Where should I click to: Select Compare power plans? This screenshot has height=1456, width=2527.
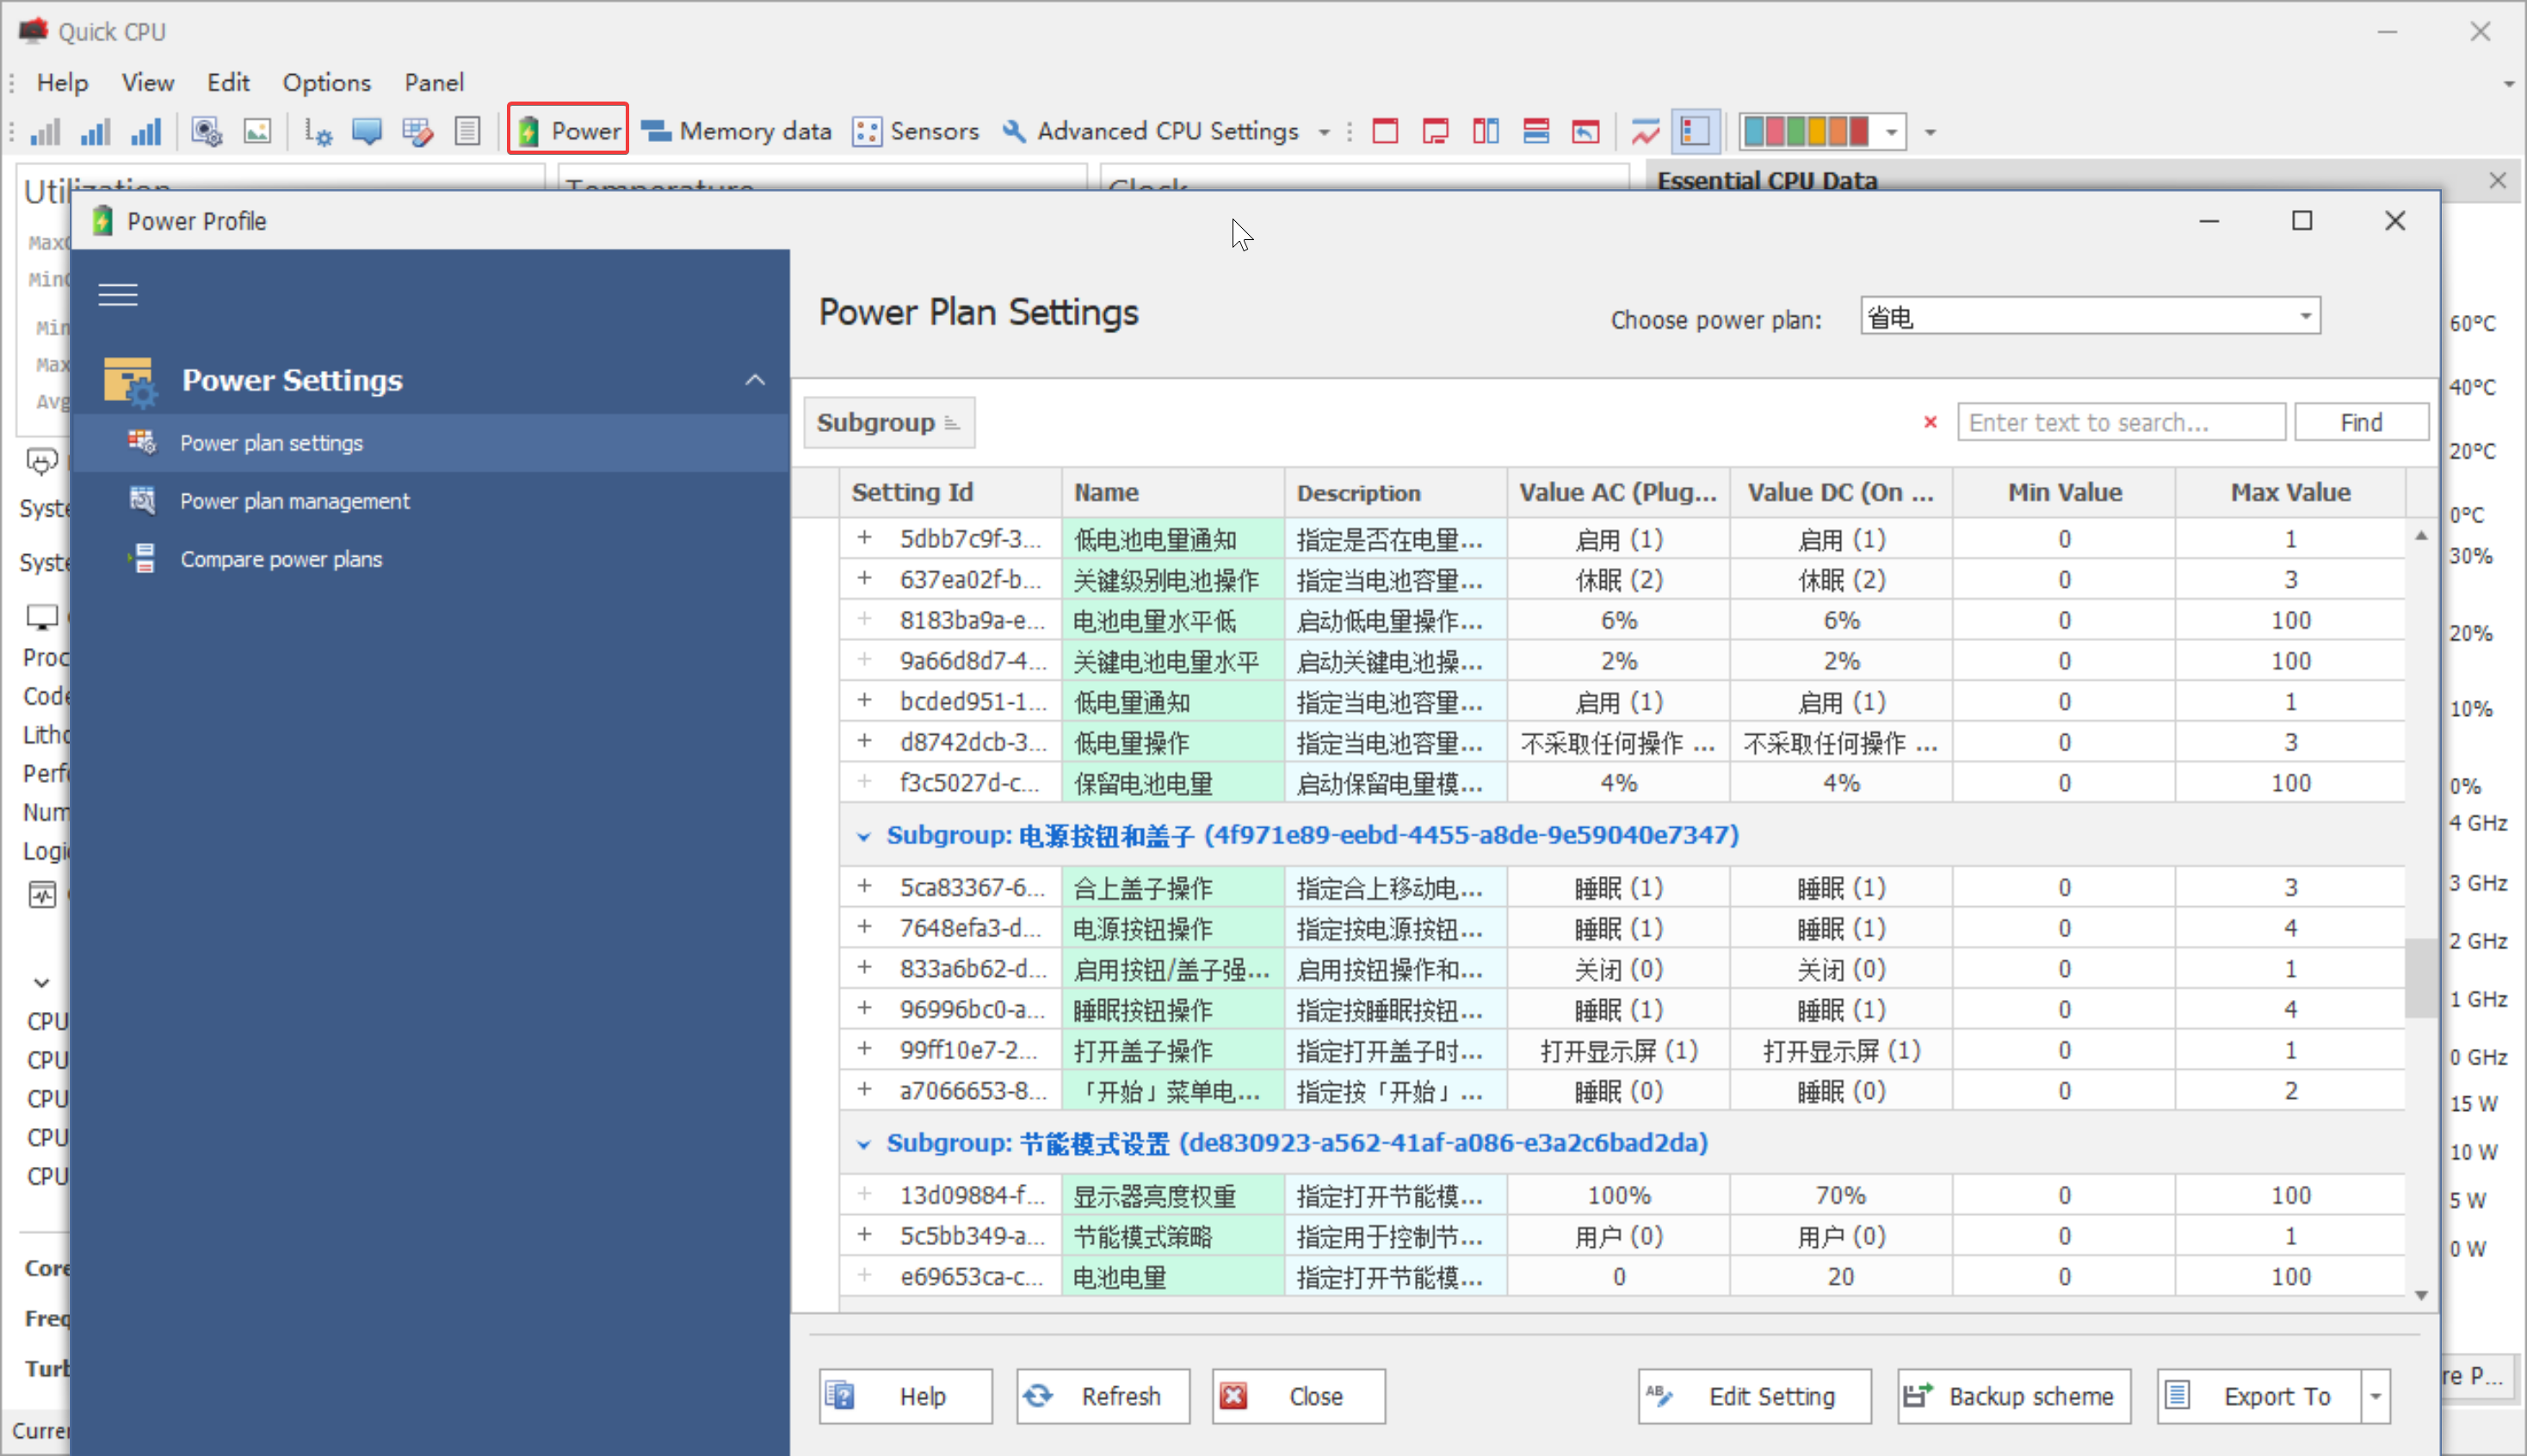click(x=281, y=559)
